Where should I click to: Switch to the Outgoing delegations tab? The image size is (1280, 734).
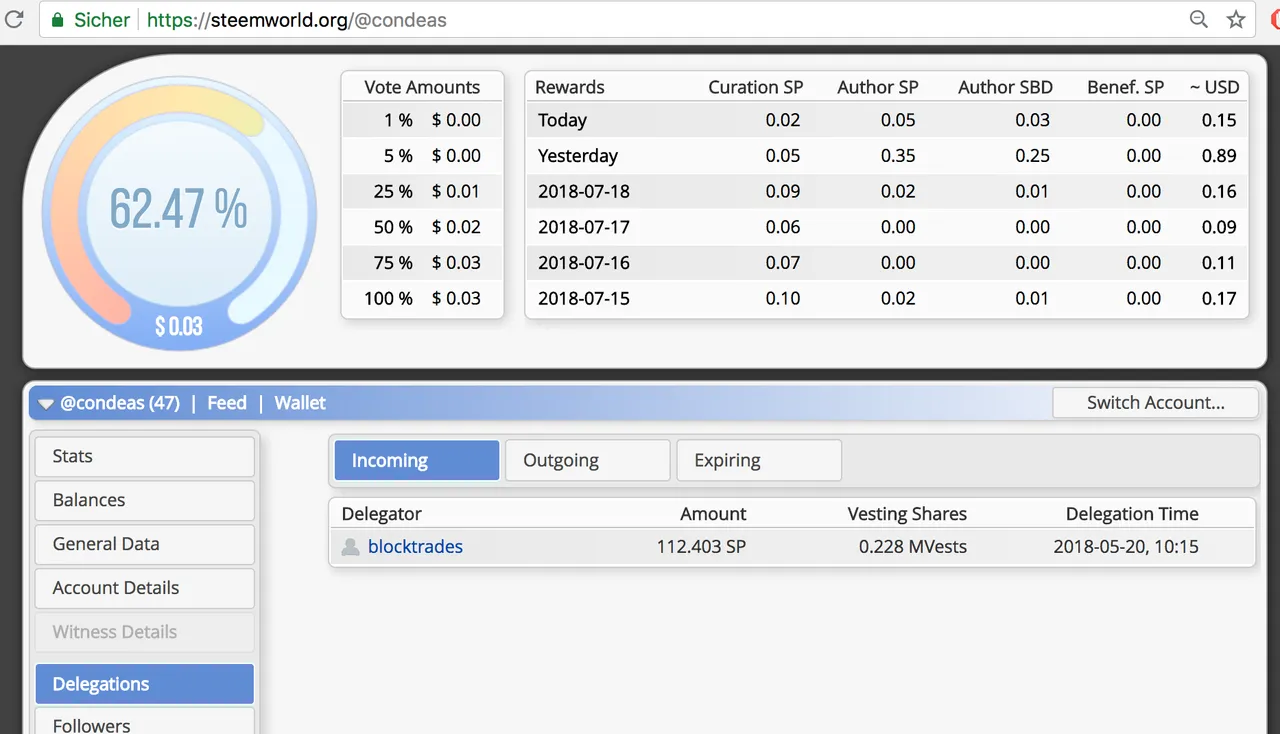587,460
